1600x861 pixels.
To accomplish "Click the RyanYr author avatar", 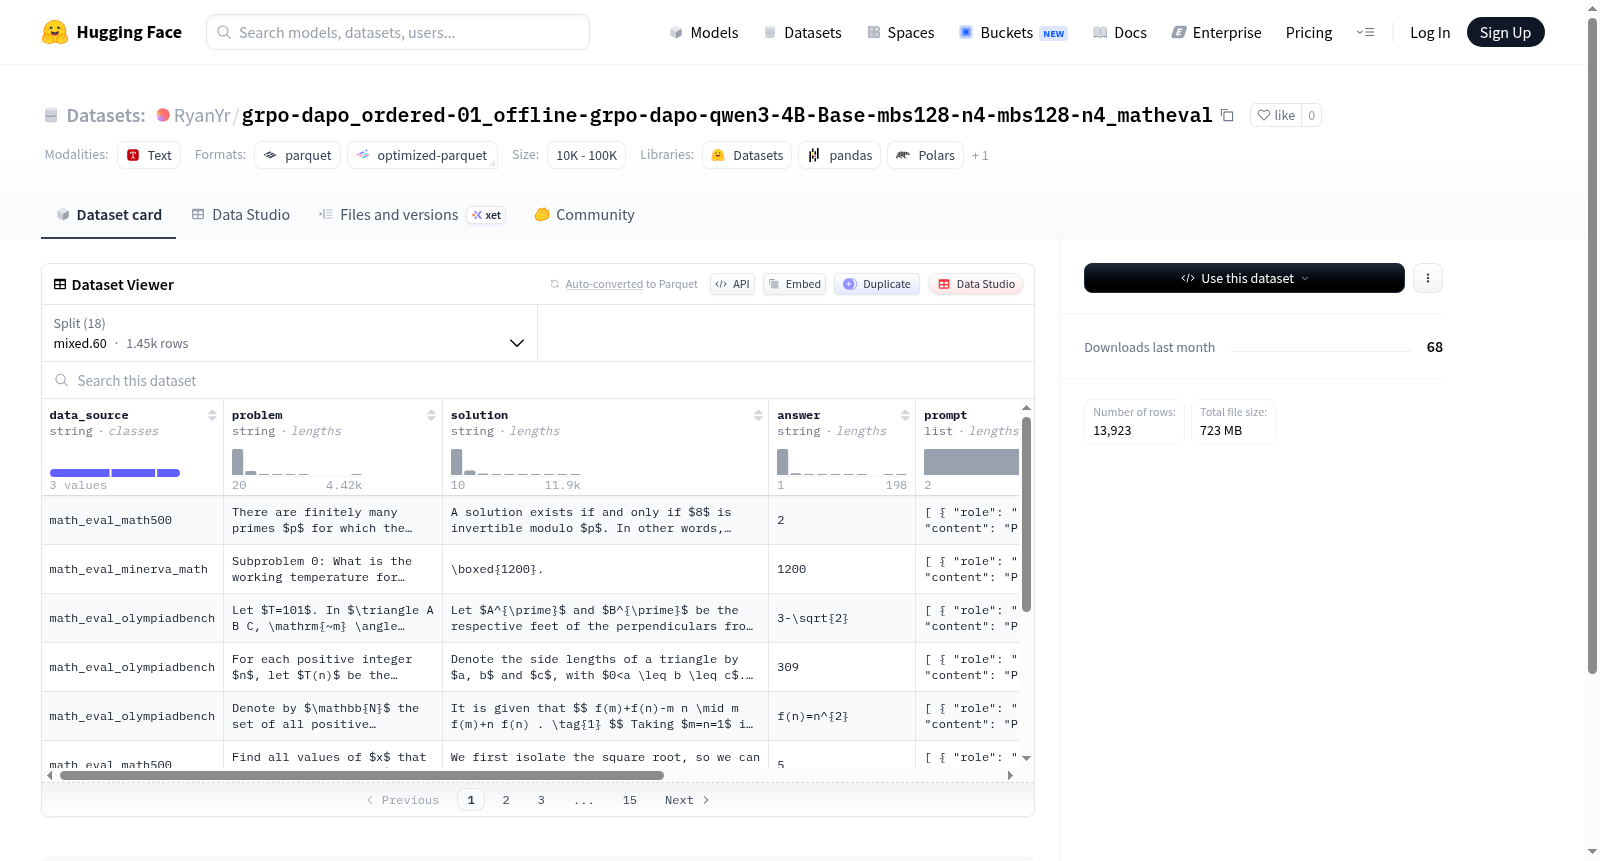I will [163, 115].
